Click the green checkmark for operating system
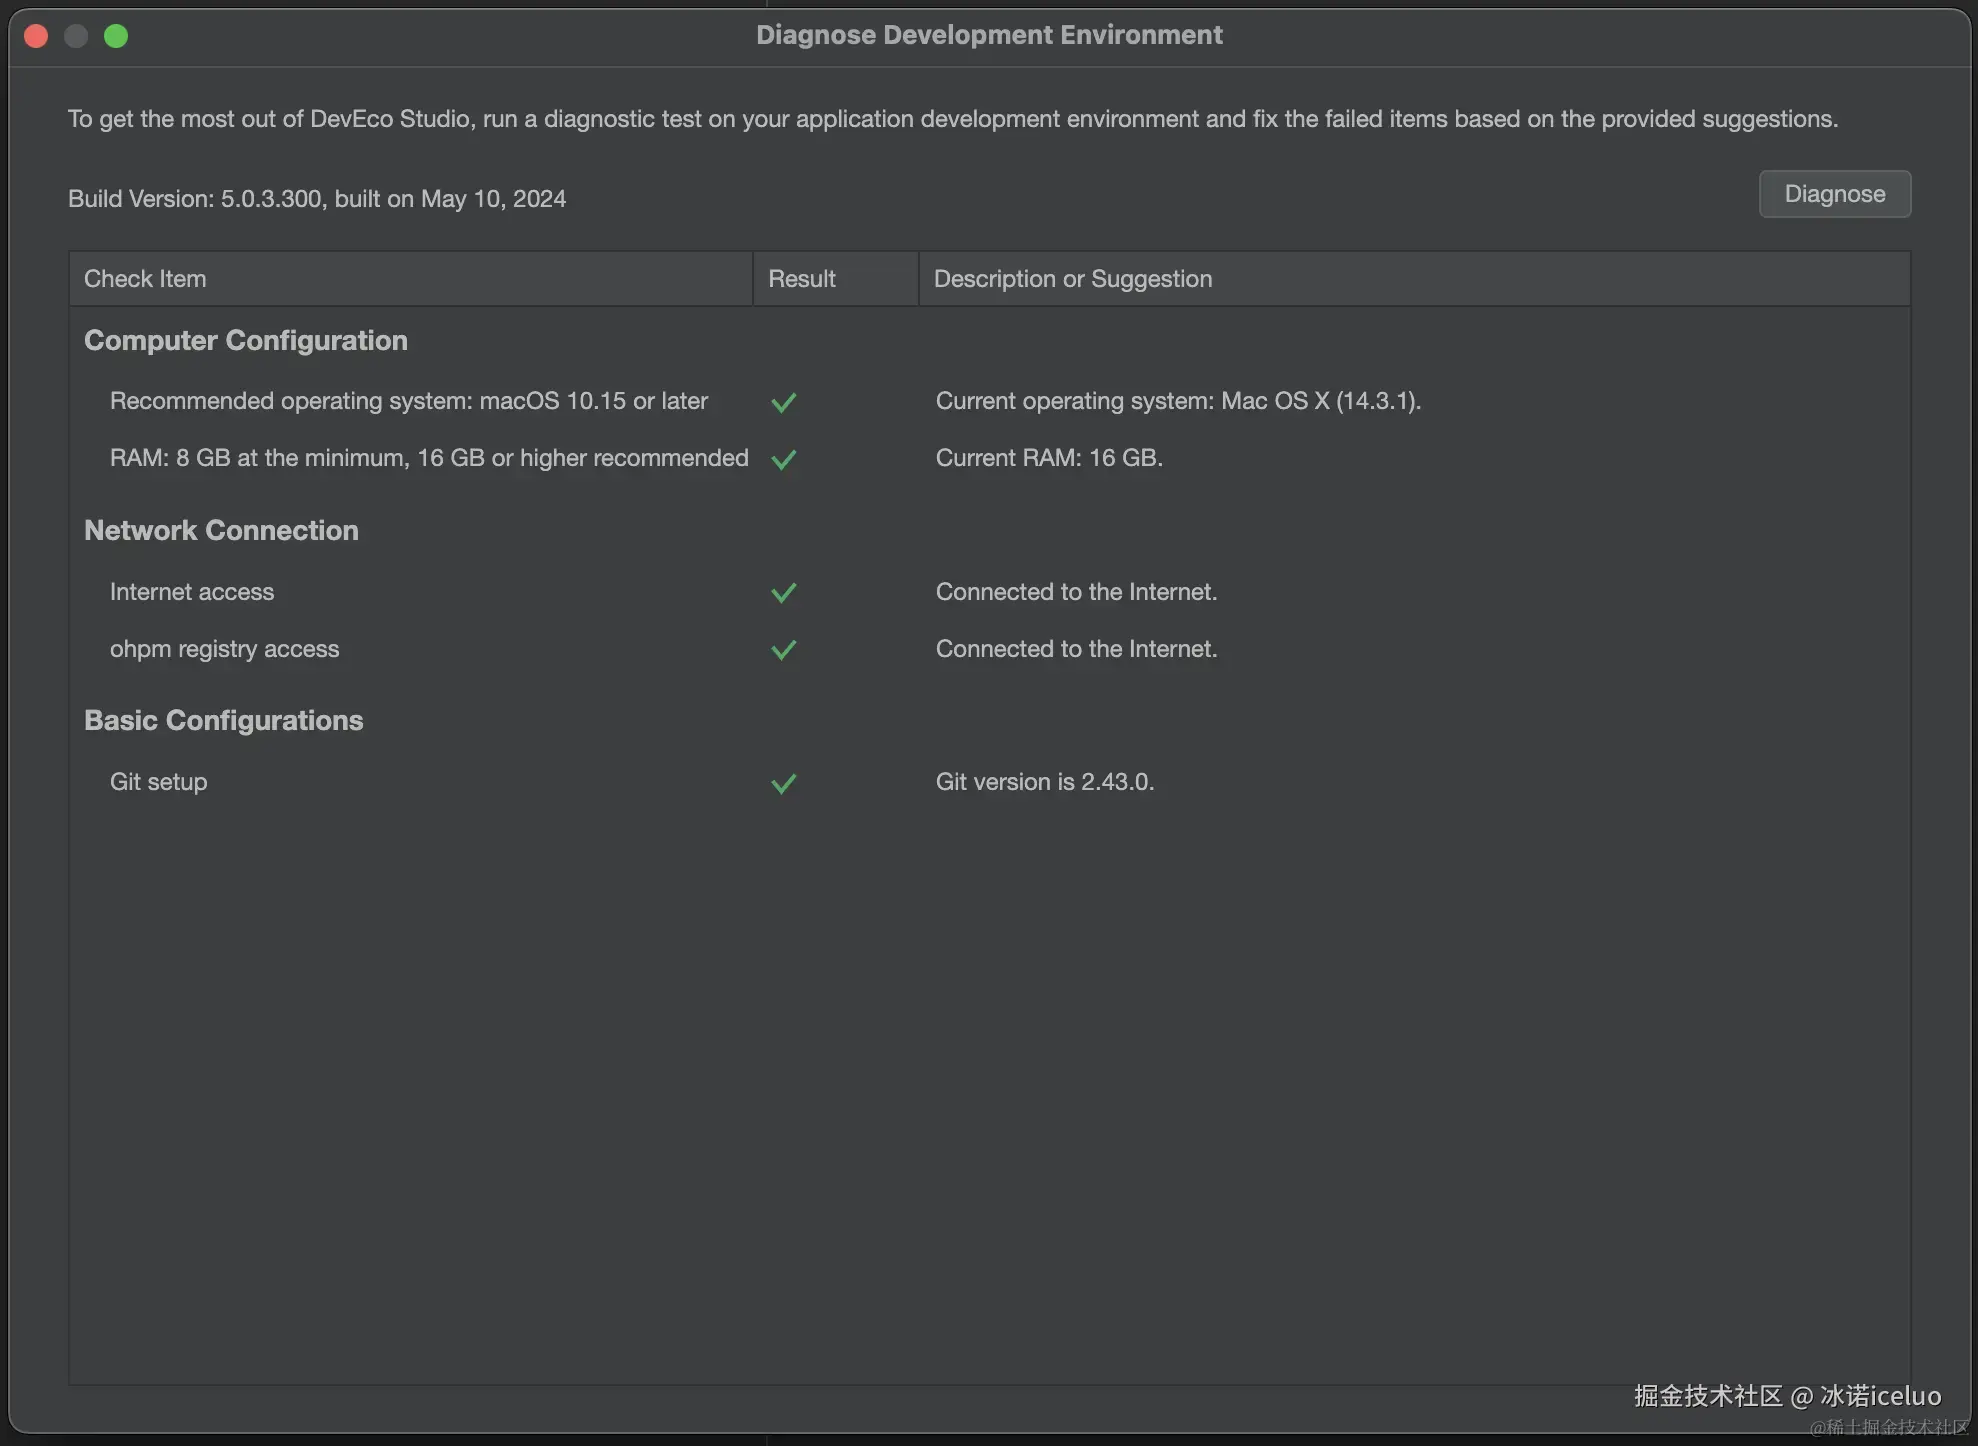 (x=784, y=402)
